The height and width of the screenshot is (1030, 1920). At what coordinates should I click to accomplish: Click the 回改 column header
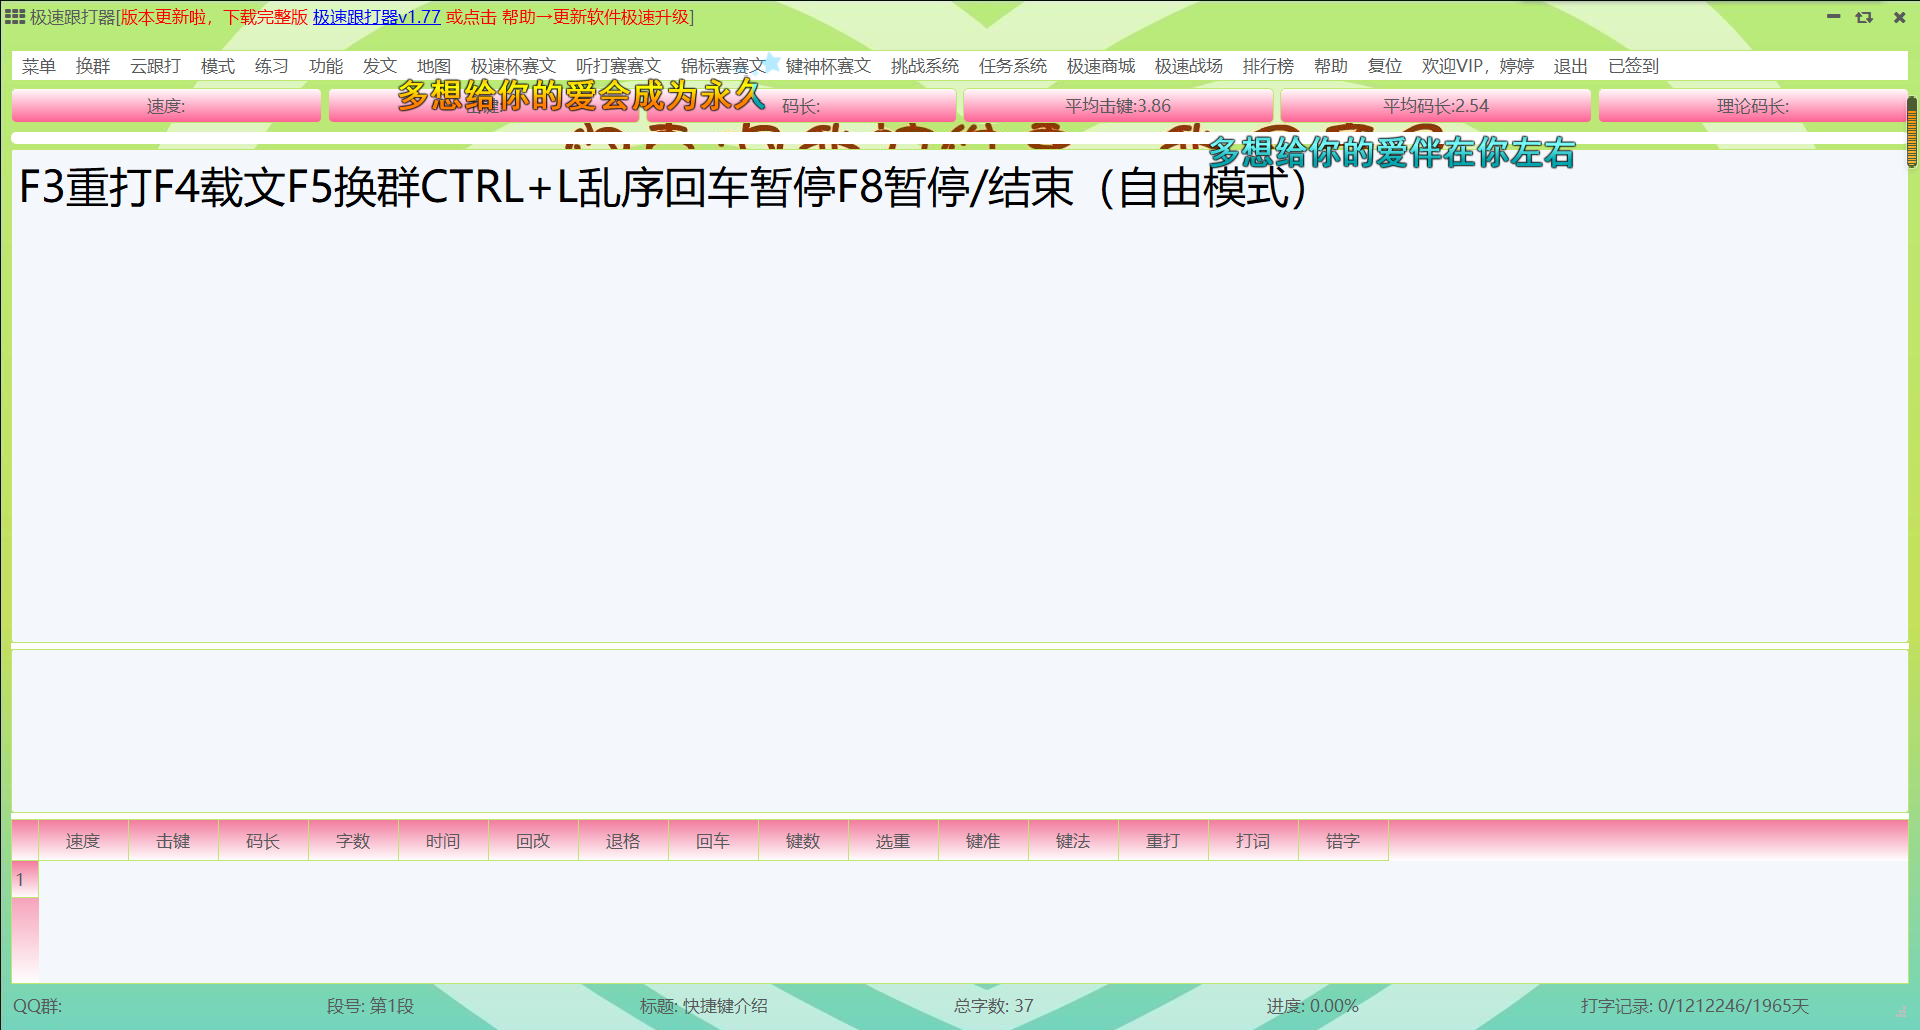click(x=533, y=841)
